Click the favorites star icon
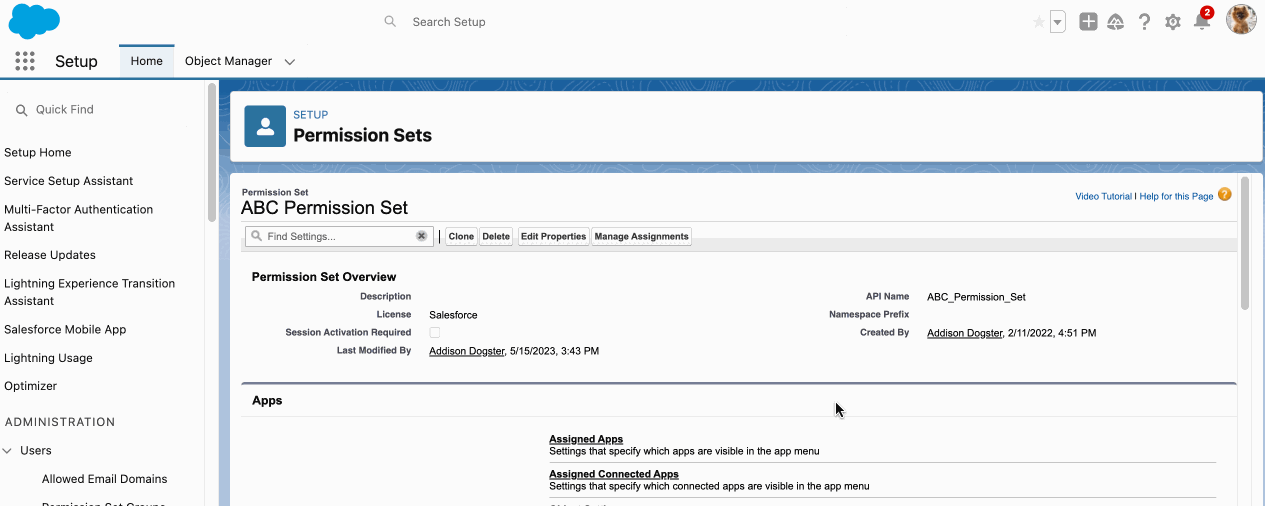This screenshot has height=506, width=1265. [1039, 22]
